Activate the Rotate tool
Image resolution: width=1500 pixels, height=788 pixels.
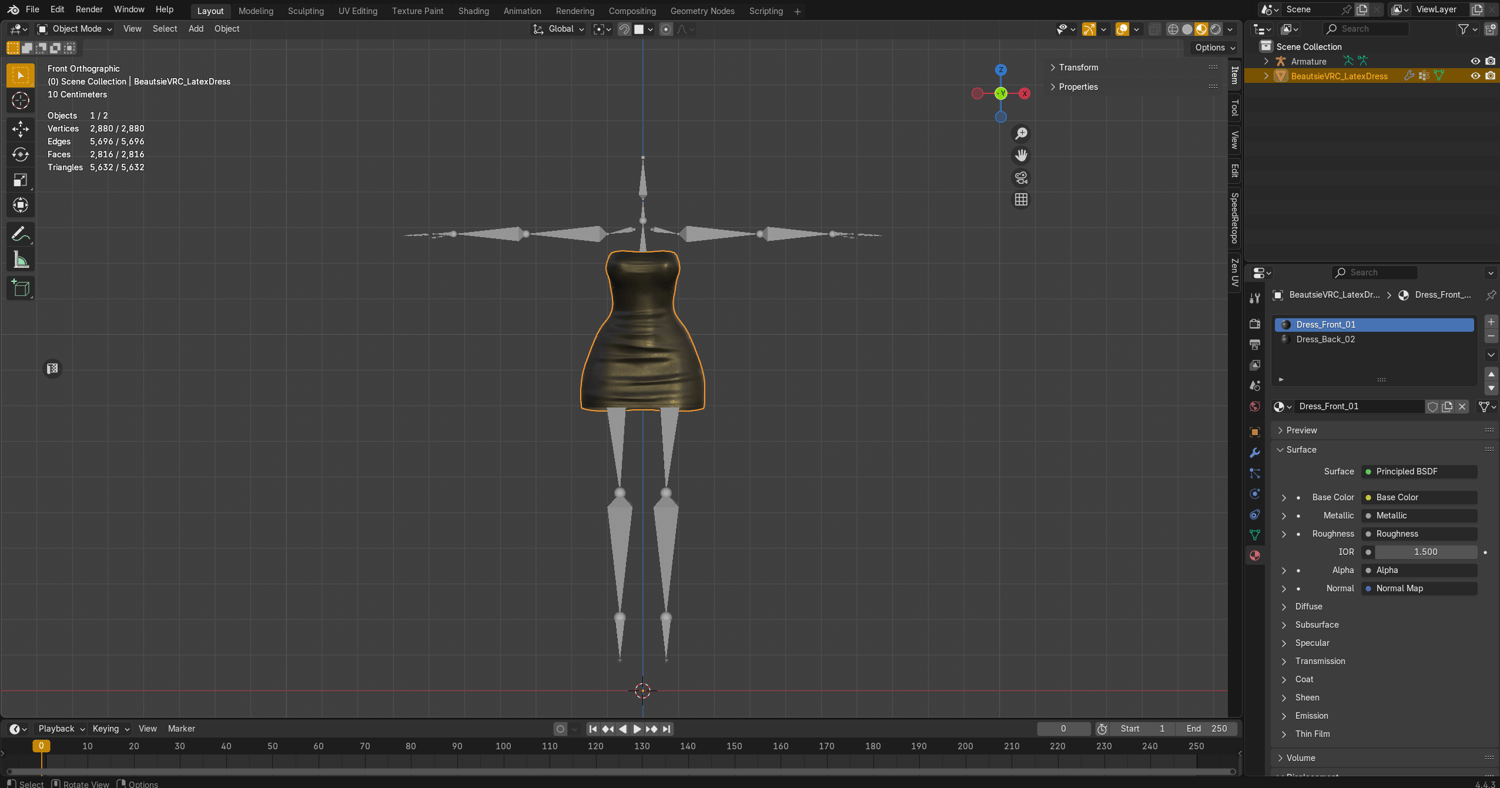pos(20,154)
